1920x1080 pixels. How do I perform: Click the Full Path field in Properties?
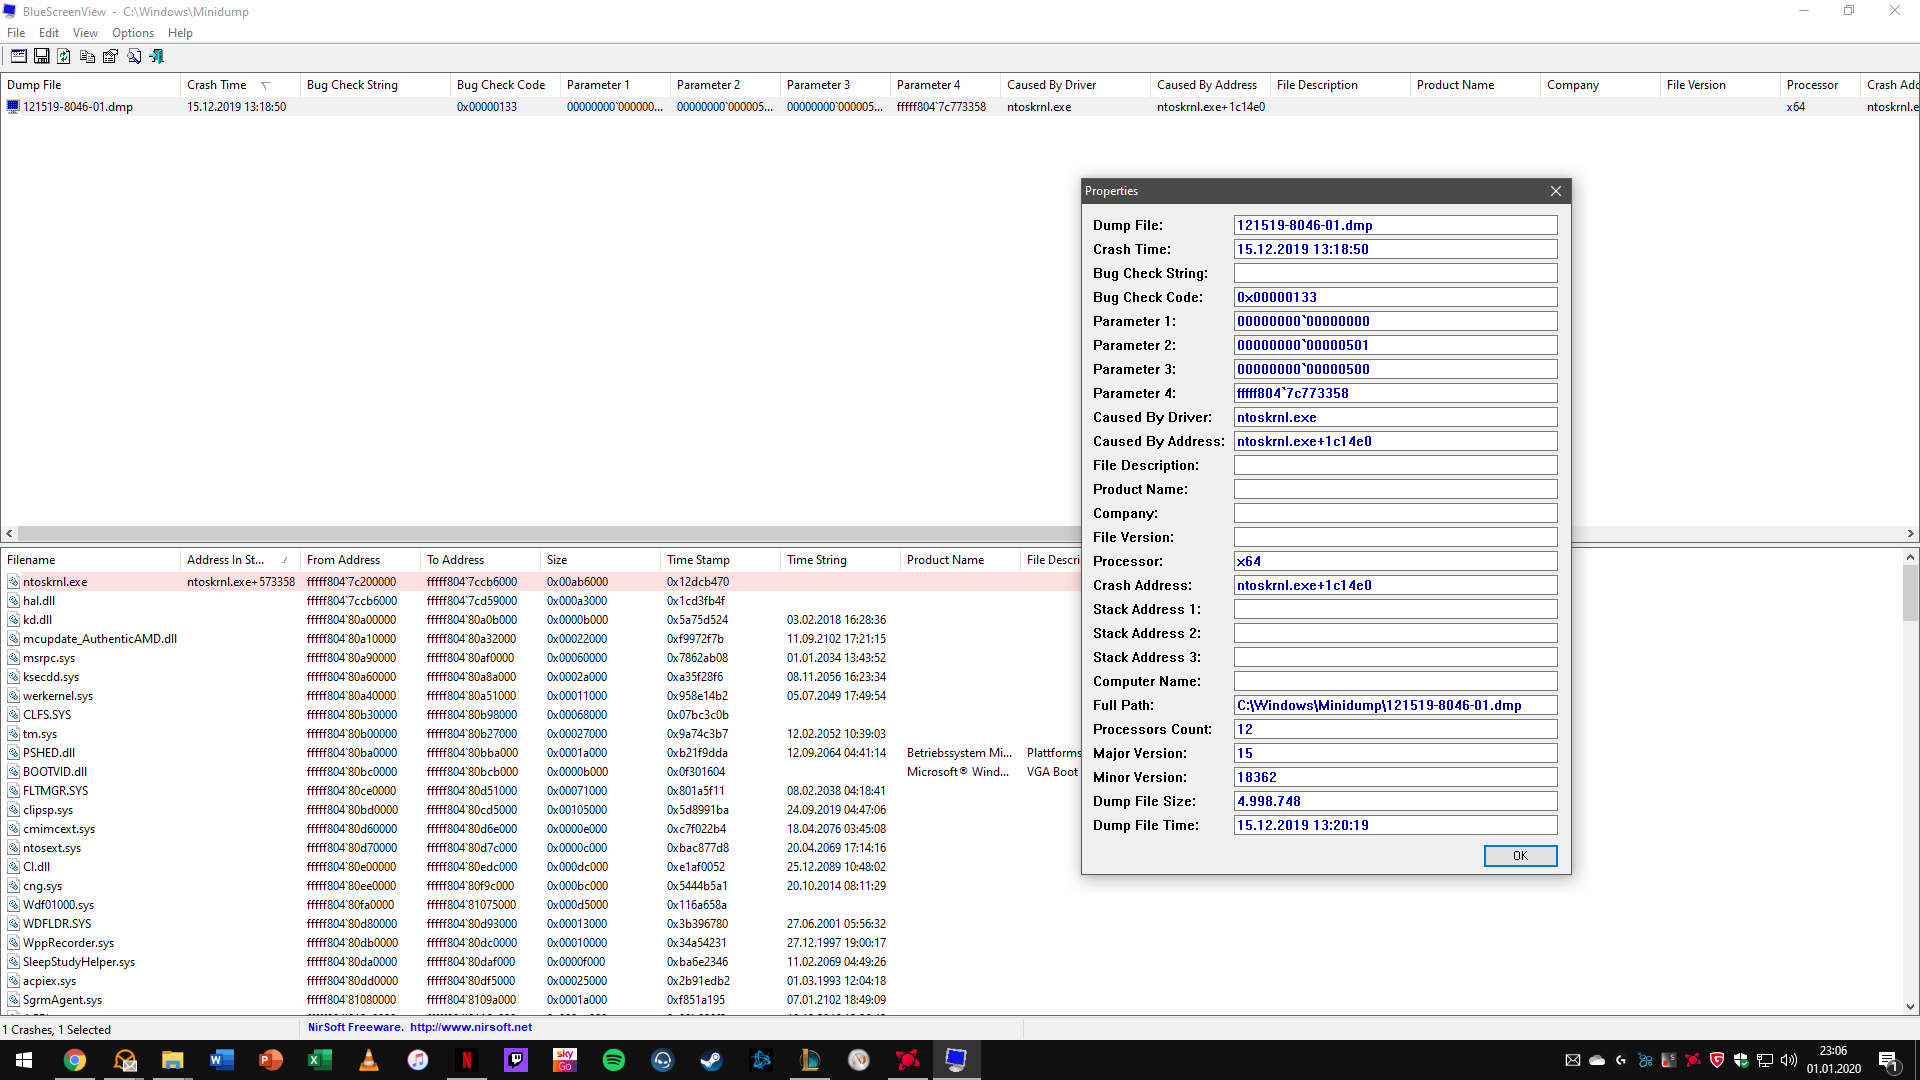pos(1394,705)
